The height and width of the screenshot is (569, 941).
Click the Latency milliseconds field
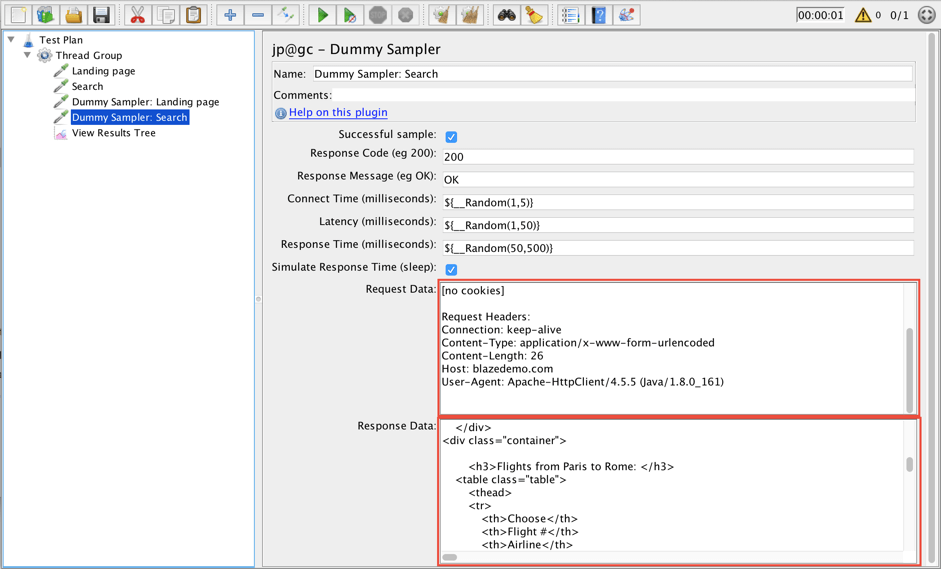pyautogui.click(x=678, y=225)
